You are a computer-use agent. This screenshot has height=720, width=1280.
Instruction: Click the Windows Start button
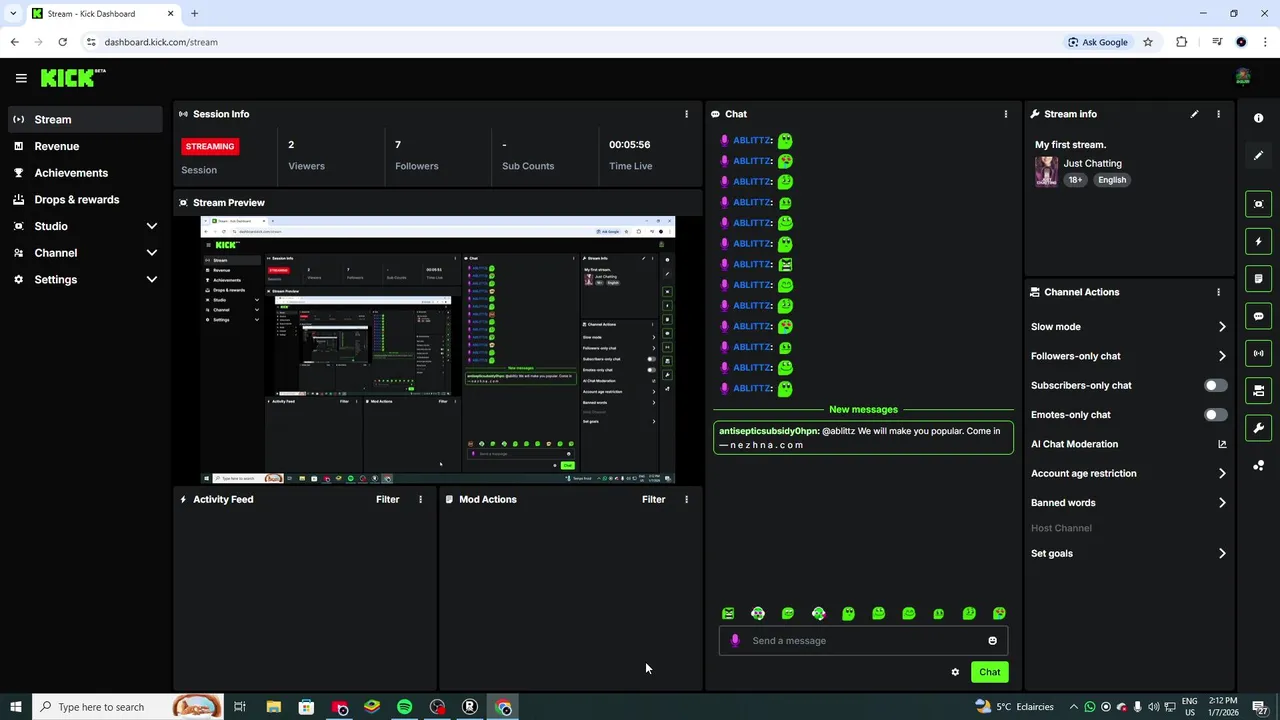[15, 707]
